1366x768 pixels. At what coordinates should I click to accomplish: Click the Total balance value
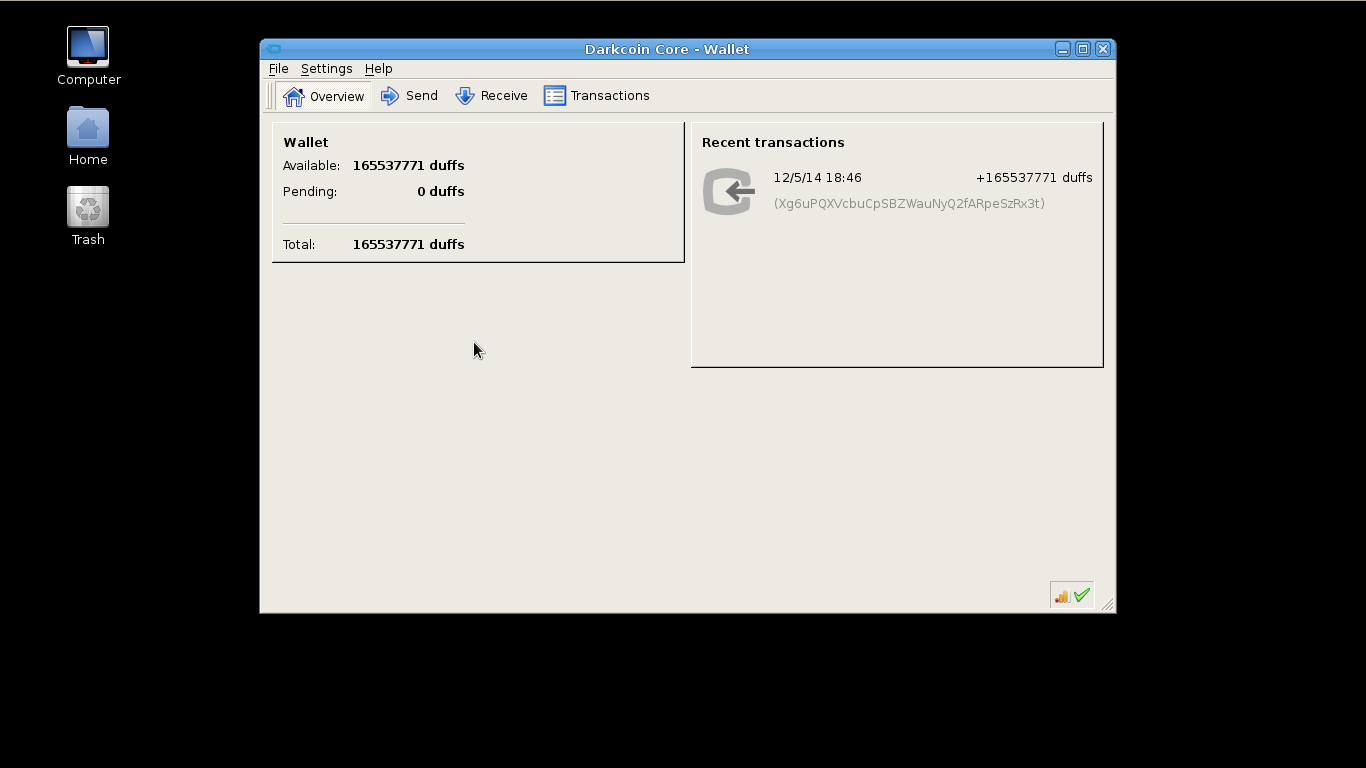[408, 245]
